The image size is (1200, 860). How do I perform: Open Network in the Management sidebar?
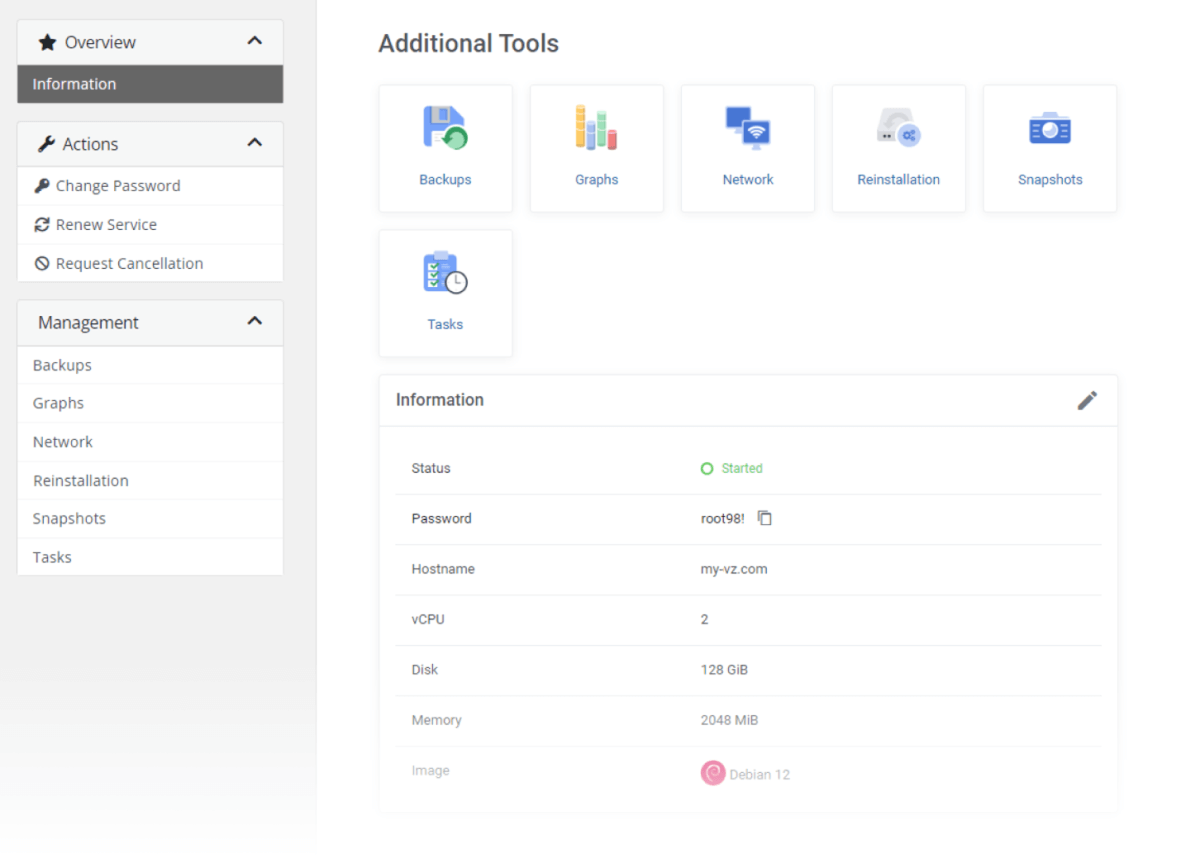click(150, 442)
